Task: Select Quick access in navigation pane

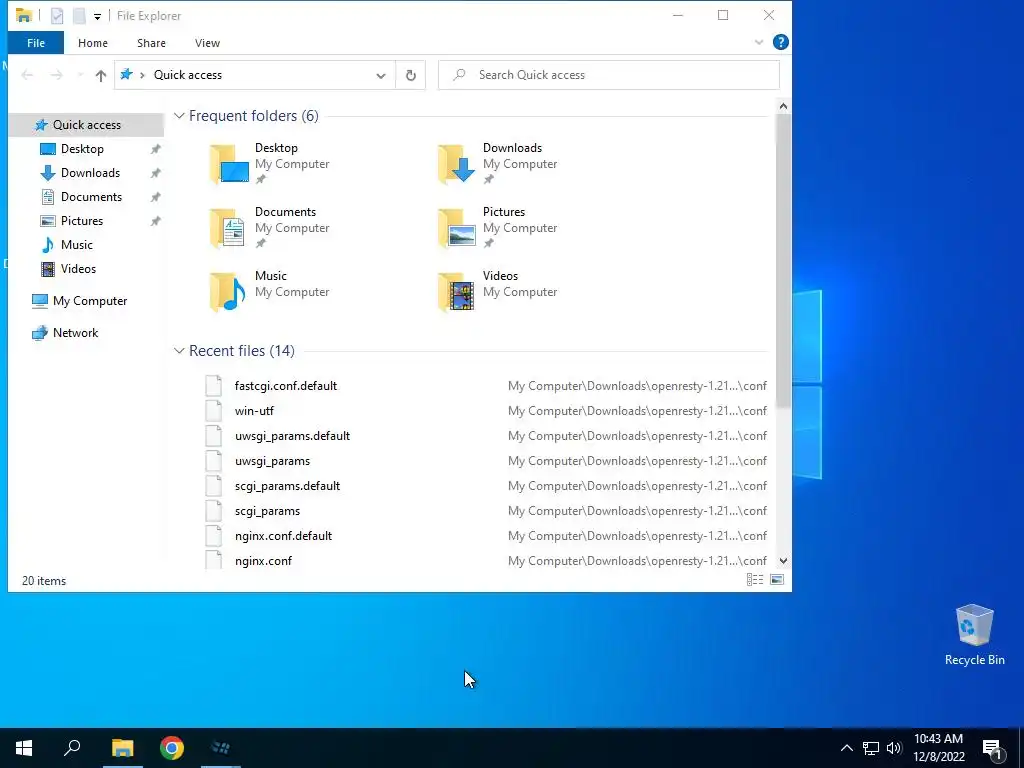Action: click(86, 125)
